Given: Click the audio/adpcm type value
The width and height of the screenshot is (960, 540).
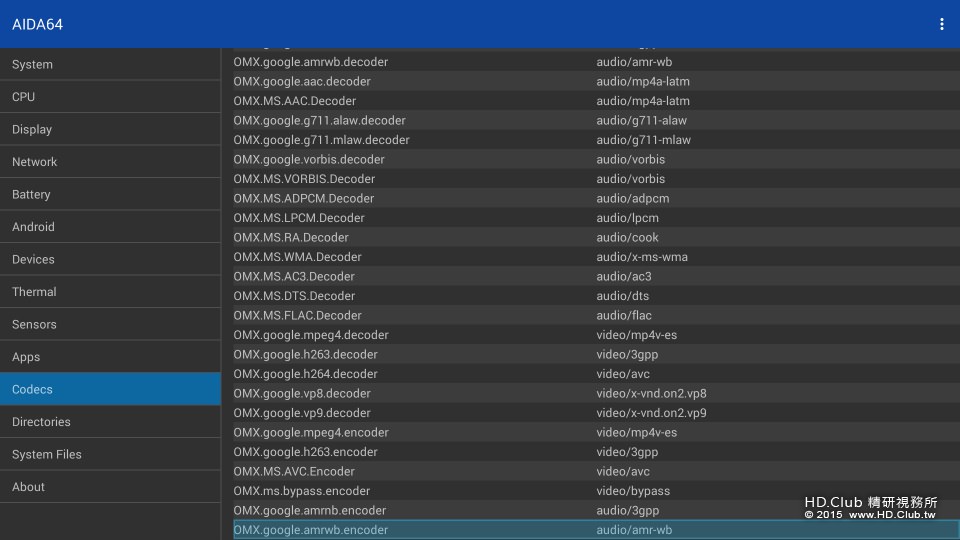Looking at the screenshot, I should click(633, 198).
